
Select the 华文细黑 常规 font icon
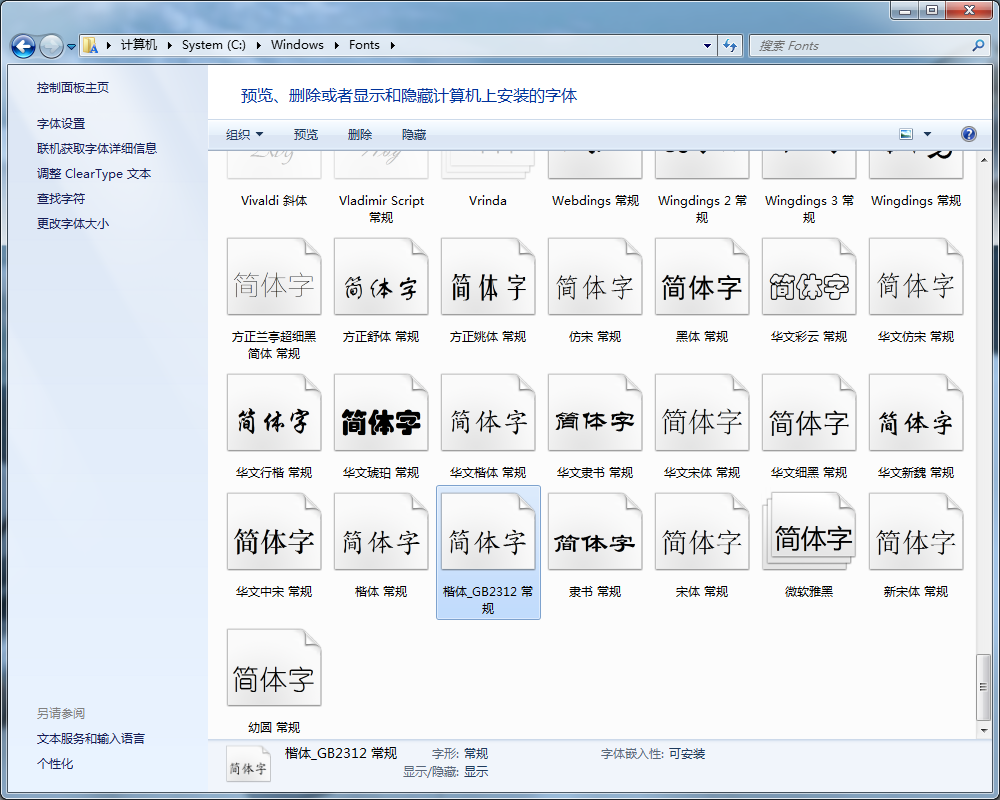pos(809,413)
